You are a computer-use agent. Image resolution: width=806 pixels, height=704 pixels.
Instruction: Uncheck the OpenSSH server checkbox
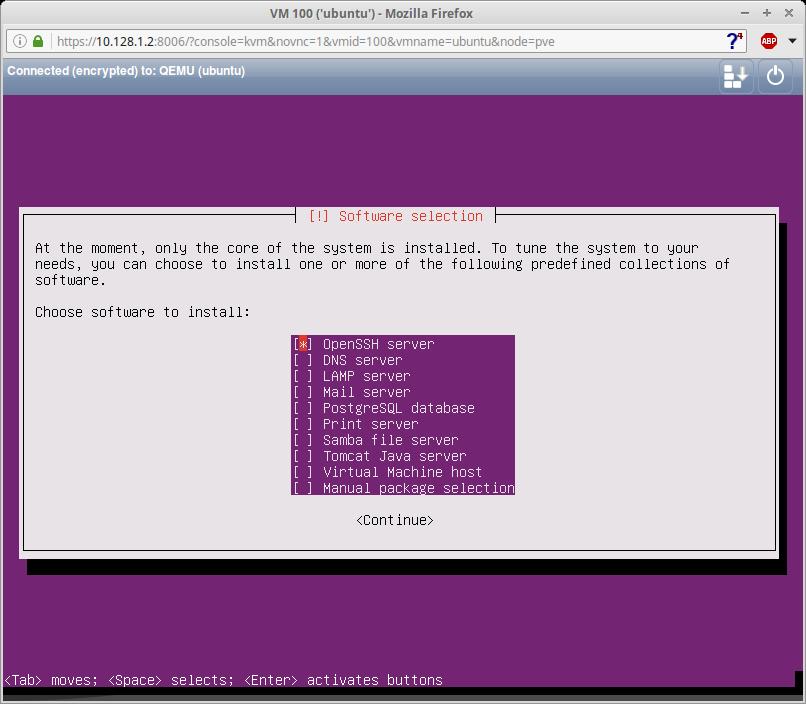(x=303, y=344)
